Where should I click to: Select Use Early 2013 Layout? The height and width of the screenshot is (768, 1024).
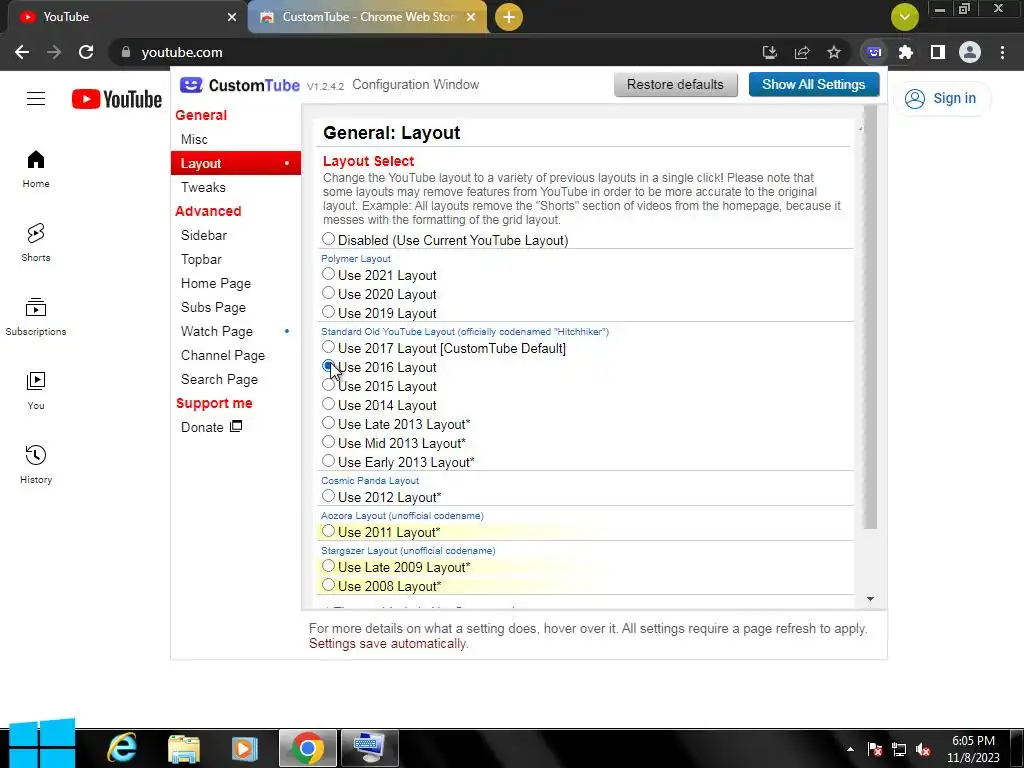(328, 461)
